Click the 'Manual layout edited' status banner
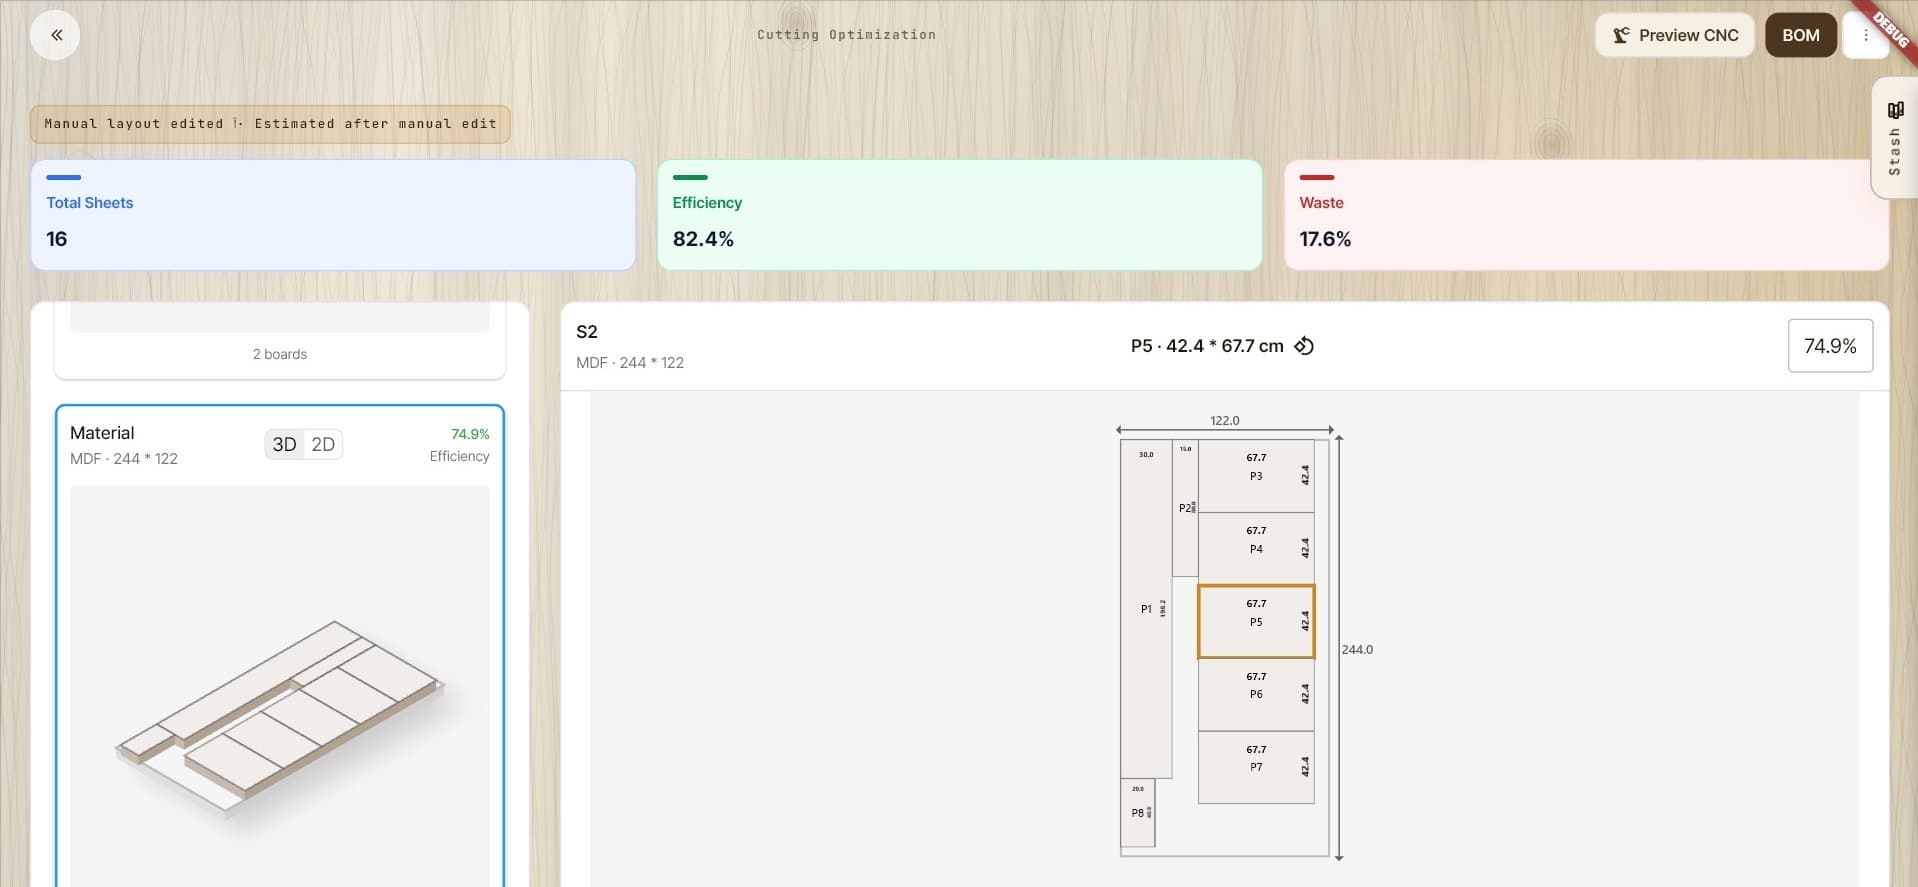1918x887 pixels. 270,124
